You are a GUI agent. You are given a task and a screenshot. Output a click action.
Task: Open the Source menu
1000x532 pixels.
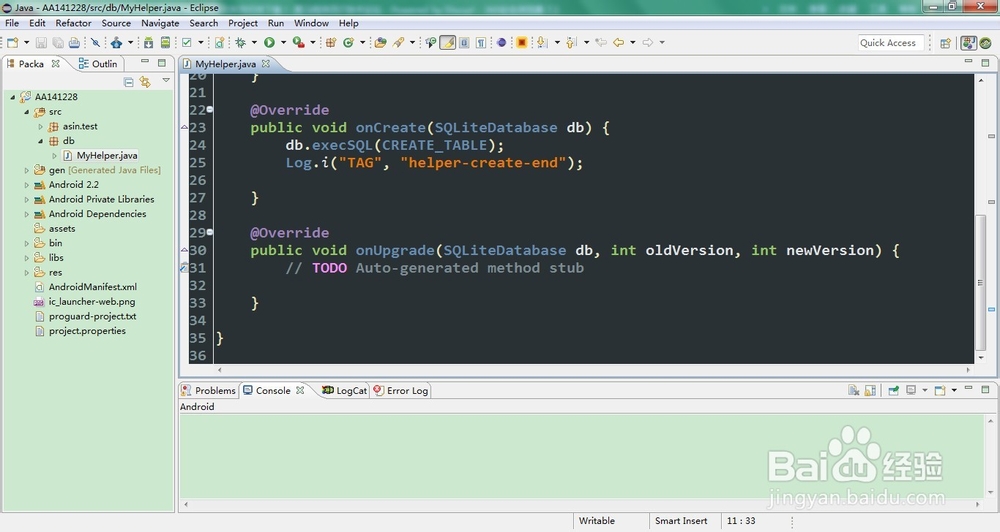(116, 23)
